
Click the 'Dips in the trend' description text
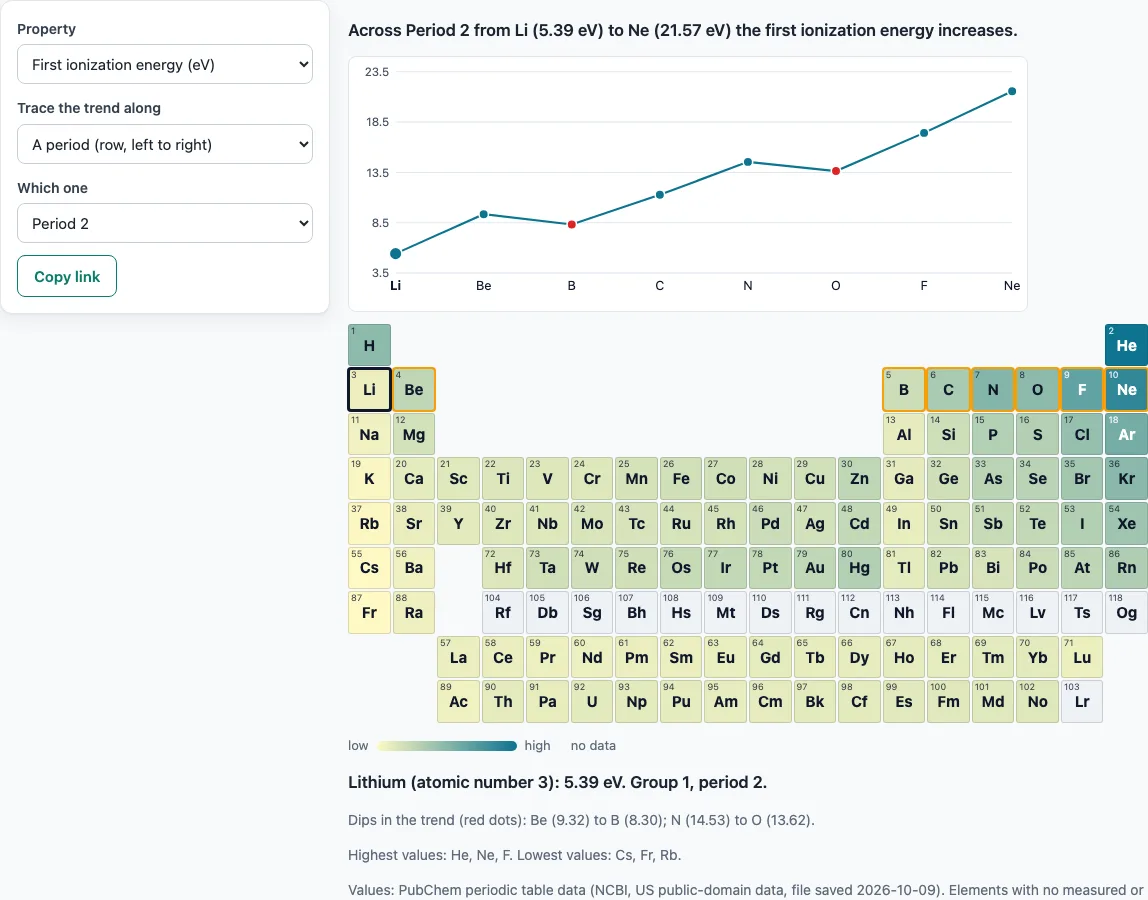point(581,819)
